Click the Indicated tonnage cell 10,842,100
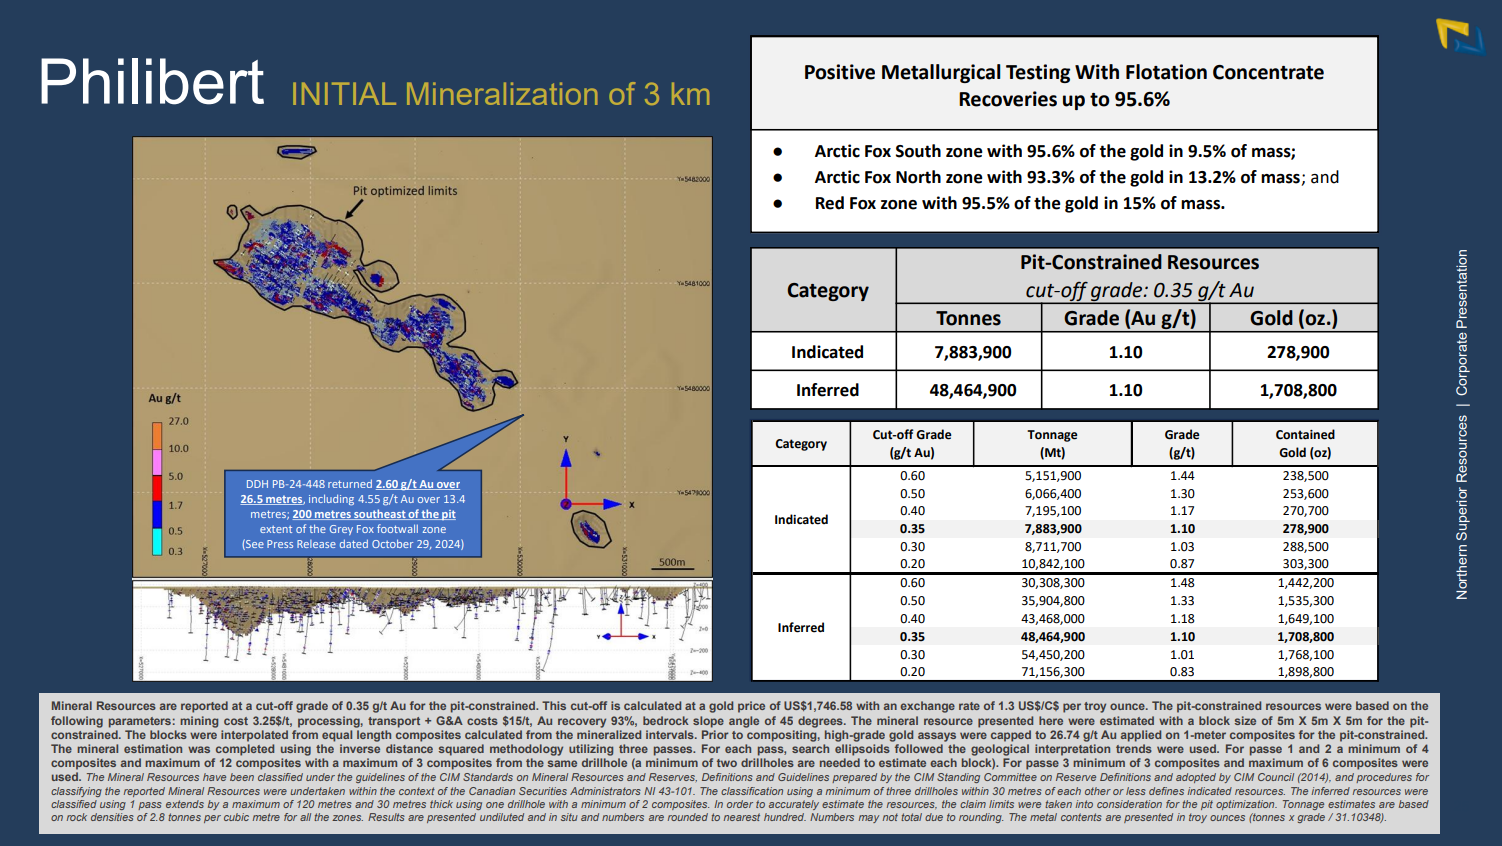This screenshot has height=846, width=1502. [x=1053, y=564]
